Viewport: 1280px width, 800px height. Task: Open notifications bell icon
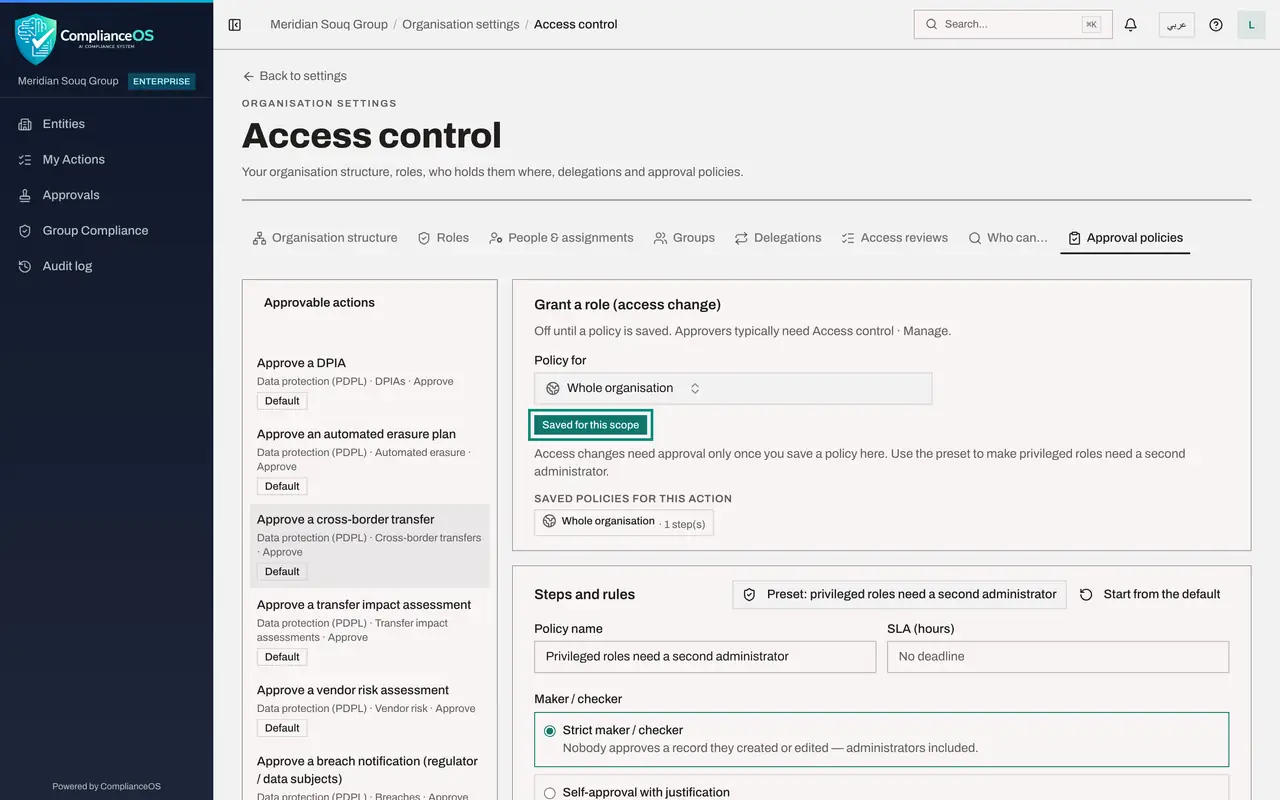pos(1131,25)
